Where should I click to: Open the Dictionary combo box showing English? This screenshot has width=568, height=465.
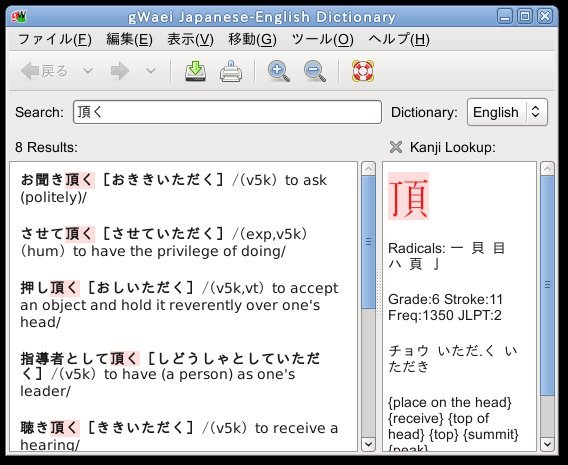tap(507, 112)
